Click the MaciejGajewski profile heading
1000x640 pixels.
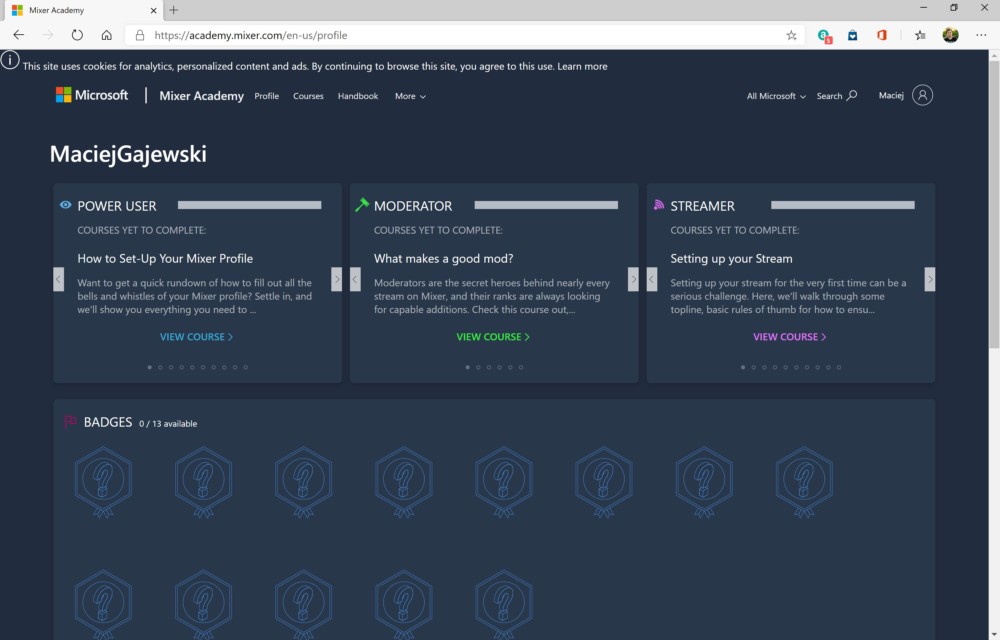[128, 154]
